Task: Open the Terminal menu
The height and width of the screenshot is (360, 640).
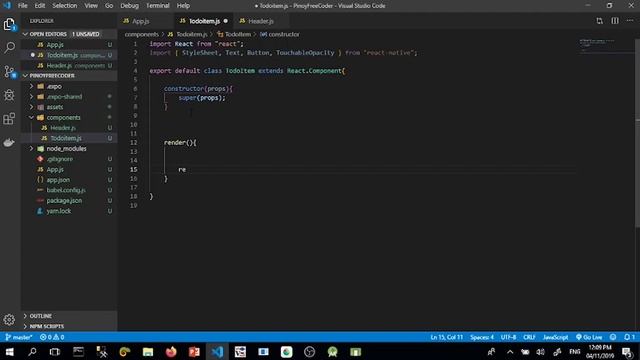Action: (x=158, y=6)
